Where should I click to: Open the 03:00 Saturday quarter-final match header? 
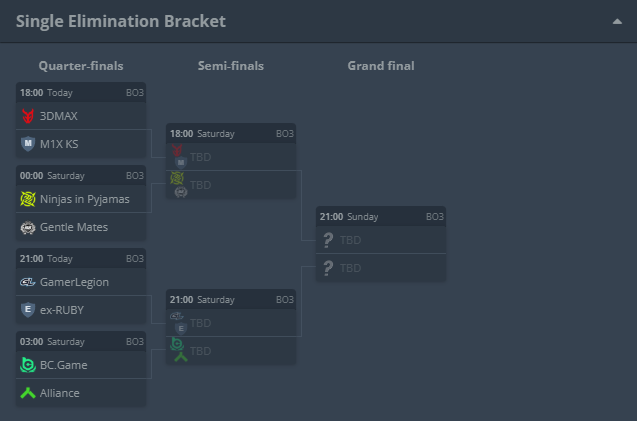click(81, 341)
